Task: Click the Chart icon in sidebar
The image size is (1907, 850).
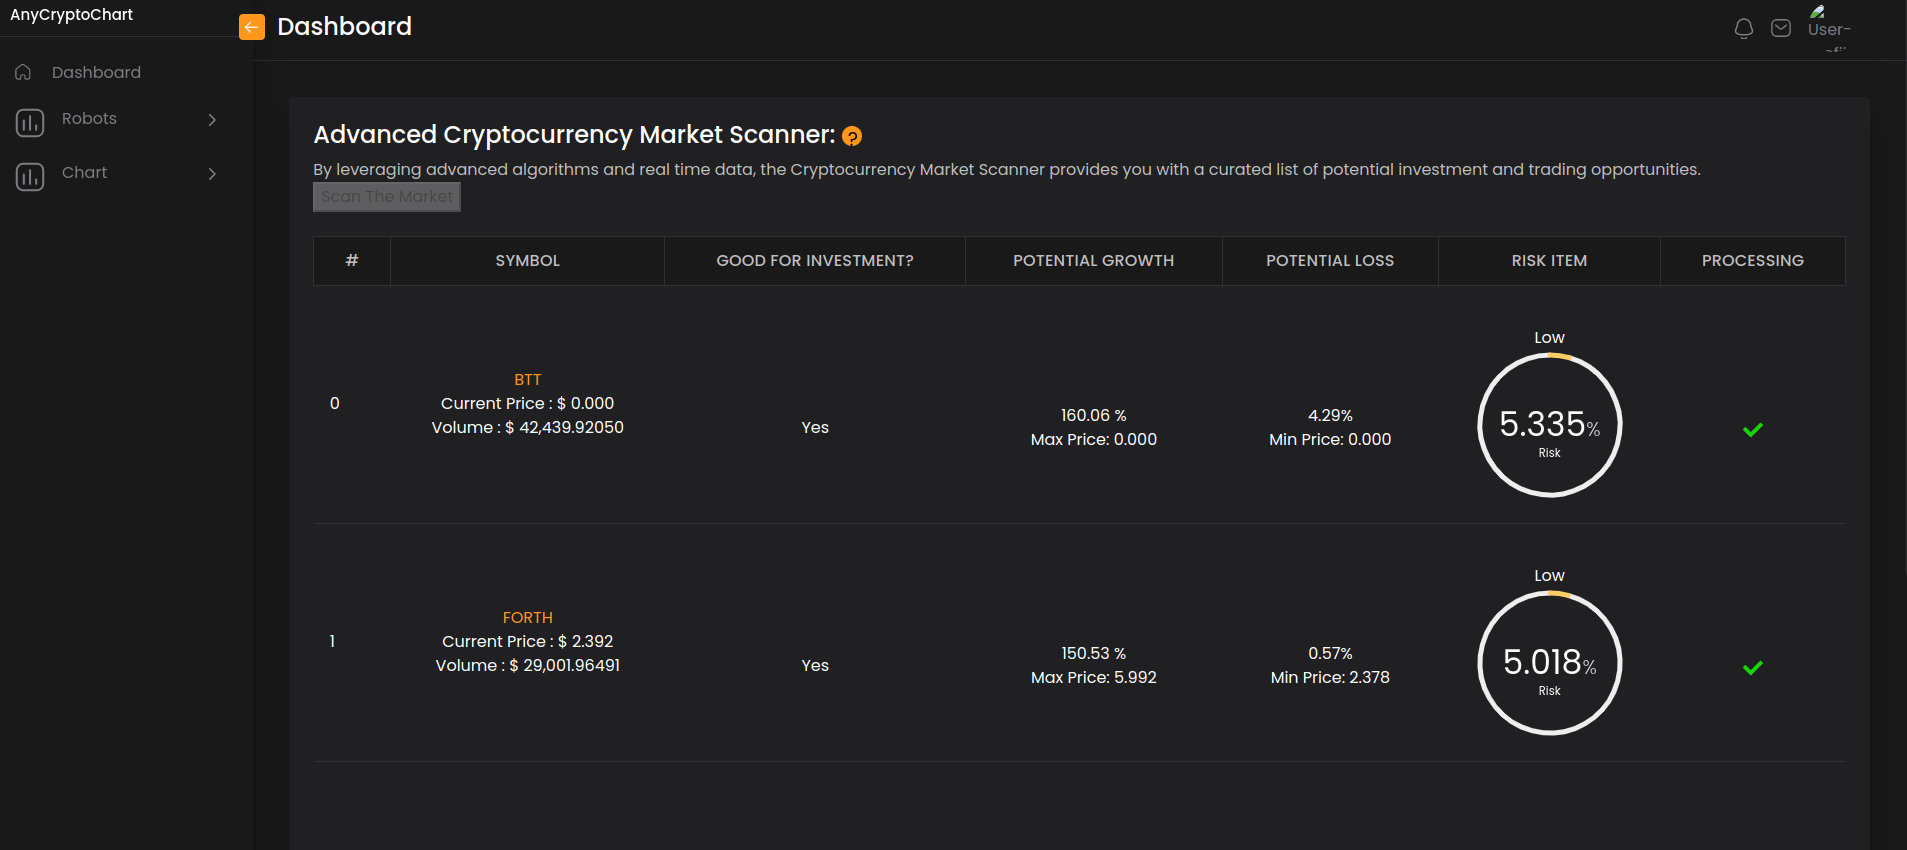Action: coord(30,177)
